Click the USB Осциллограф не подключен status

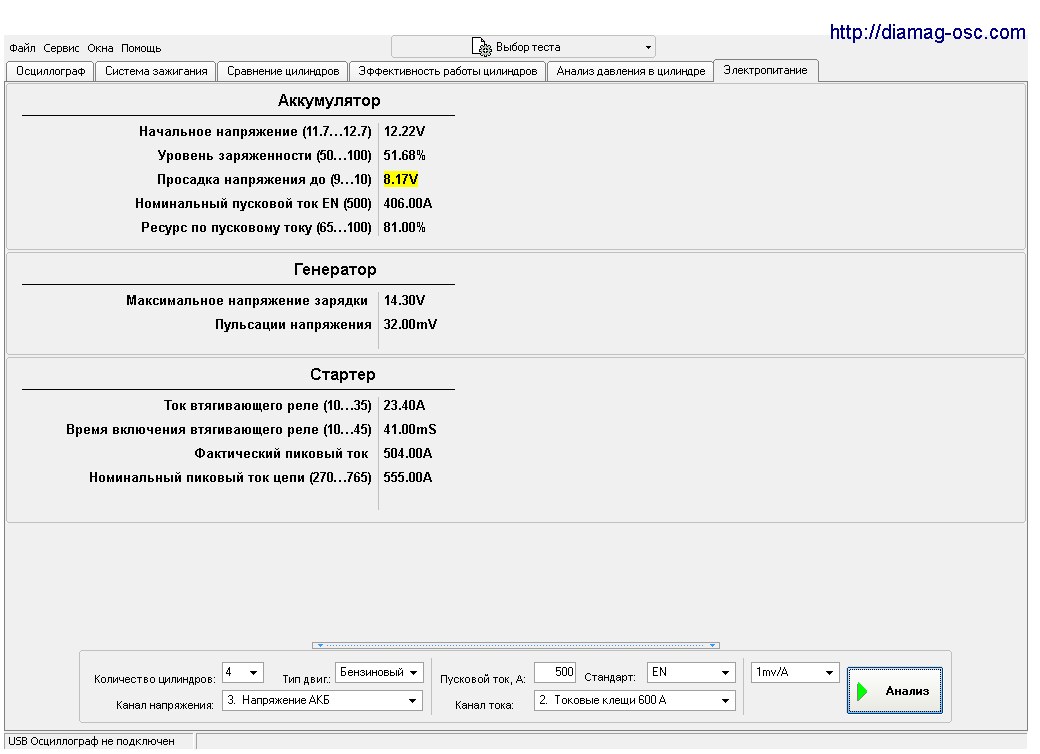point(92,741)
